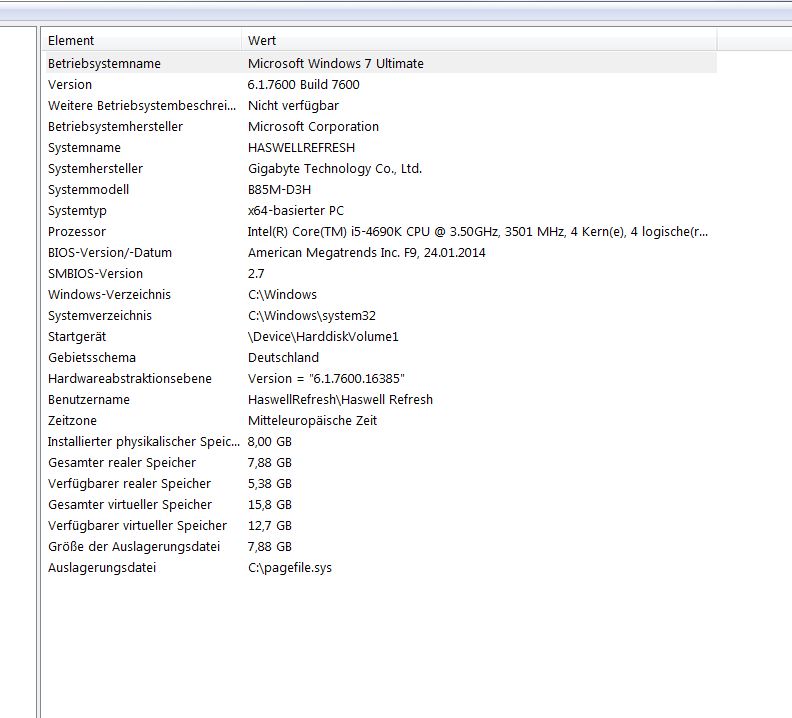Click Gigabyte Technology Co., Ltd. value
Image resolution: width=792 pixels, height=718 pixels.
[x=334, y=168]
